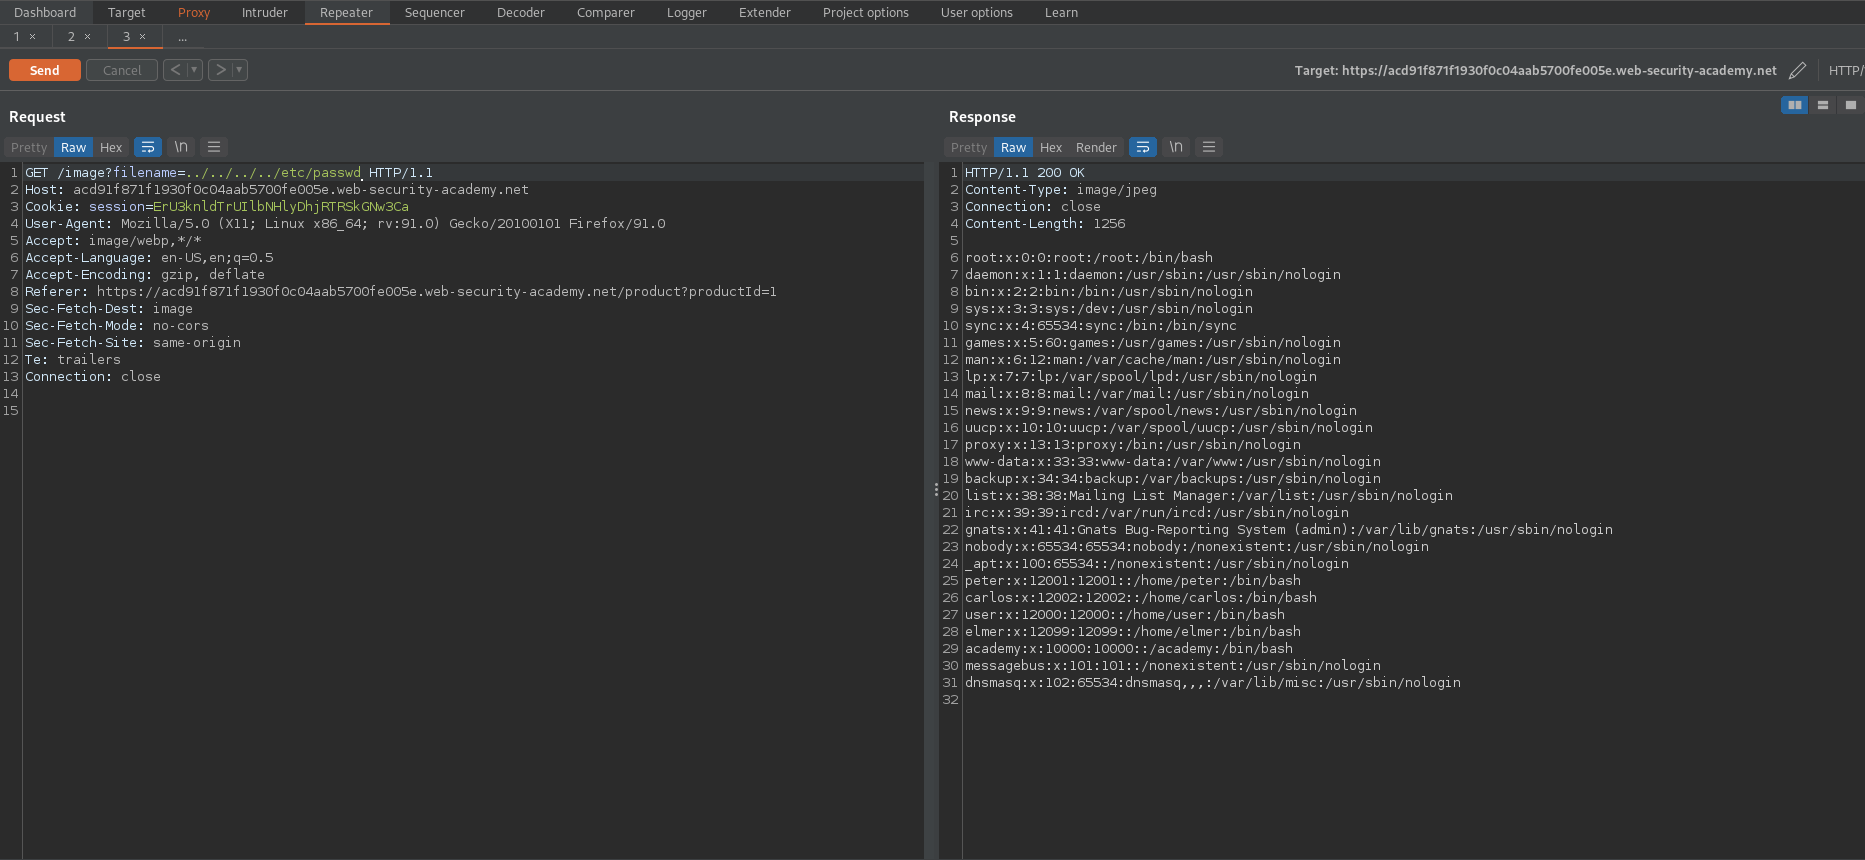Switch to Repeater sub-tab 1
Viewport: 1865px width, 860px height.
point(17,36)
